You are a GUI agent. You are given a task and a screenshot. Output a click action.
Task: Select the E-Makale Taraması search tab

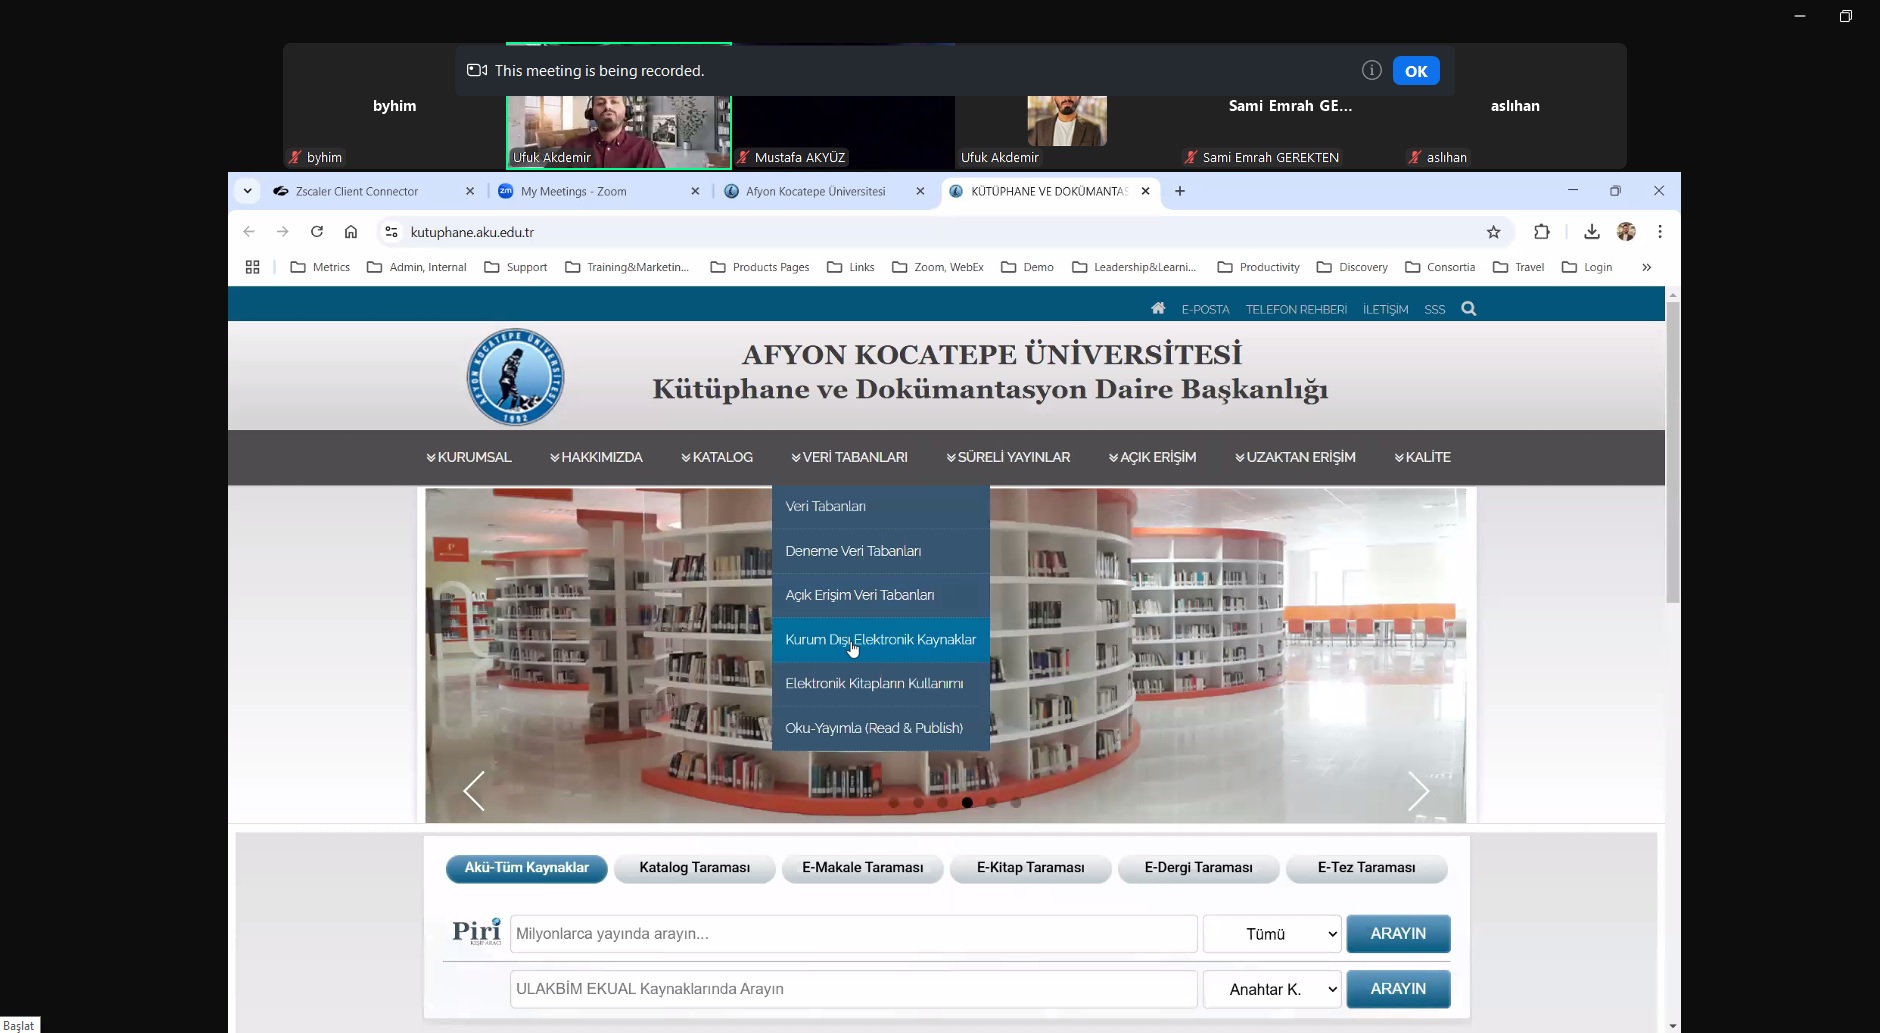tap(863, 868)
